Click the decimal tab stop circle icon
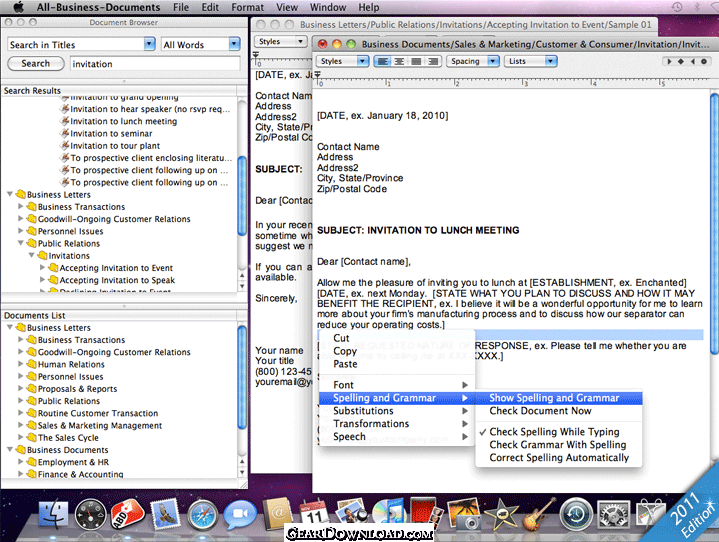719x542 pixels. click(703, 61)
